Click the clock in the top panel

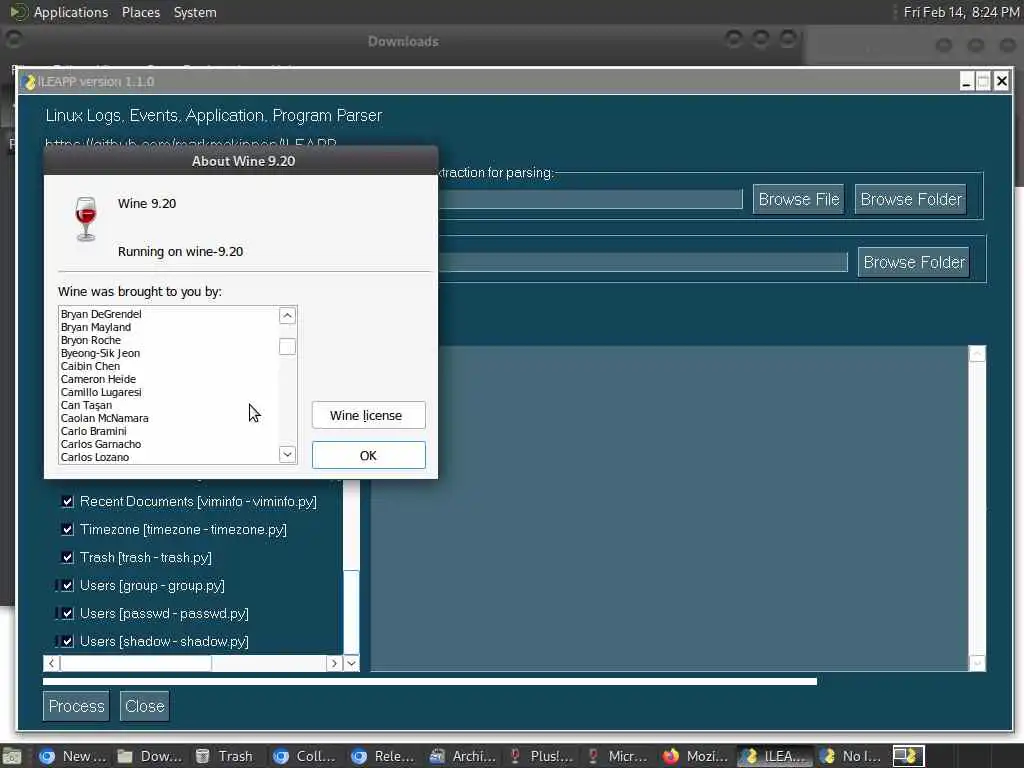(x=961, y=12)
